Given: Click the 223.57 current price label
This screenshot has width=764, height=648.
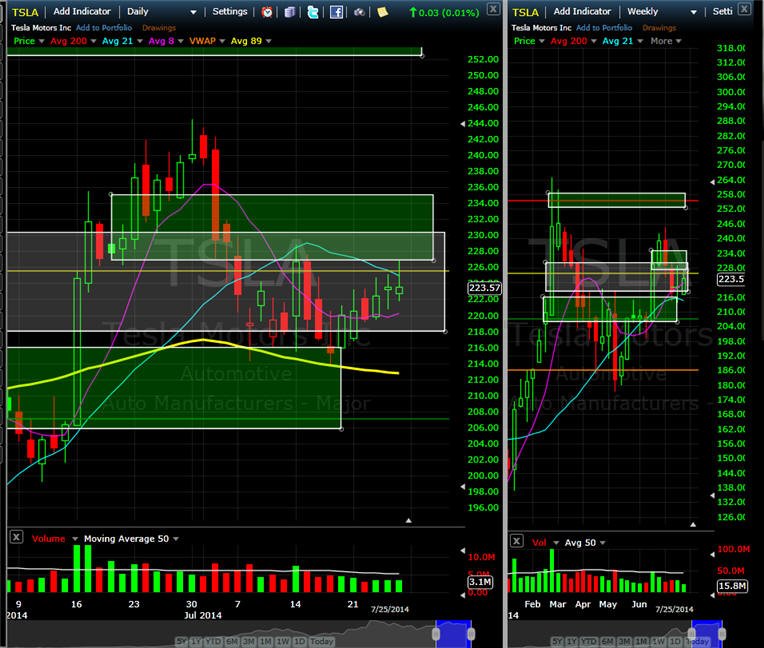Looking at the screenshot, I should [x=484, y=288].
